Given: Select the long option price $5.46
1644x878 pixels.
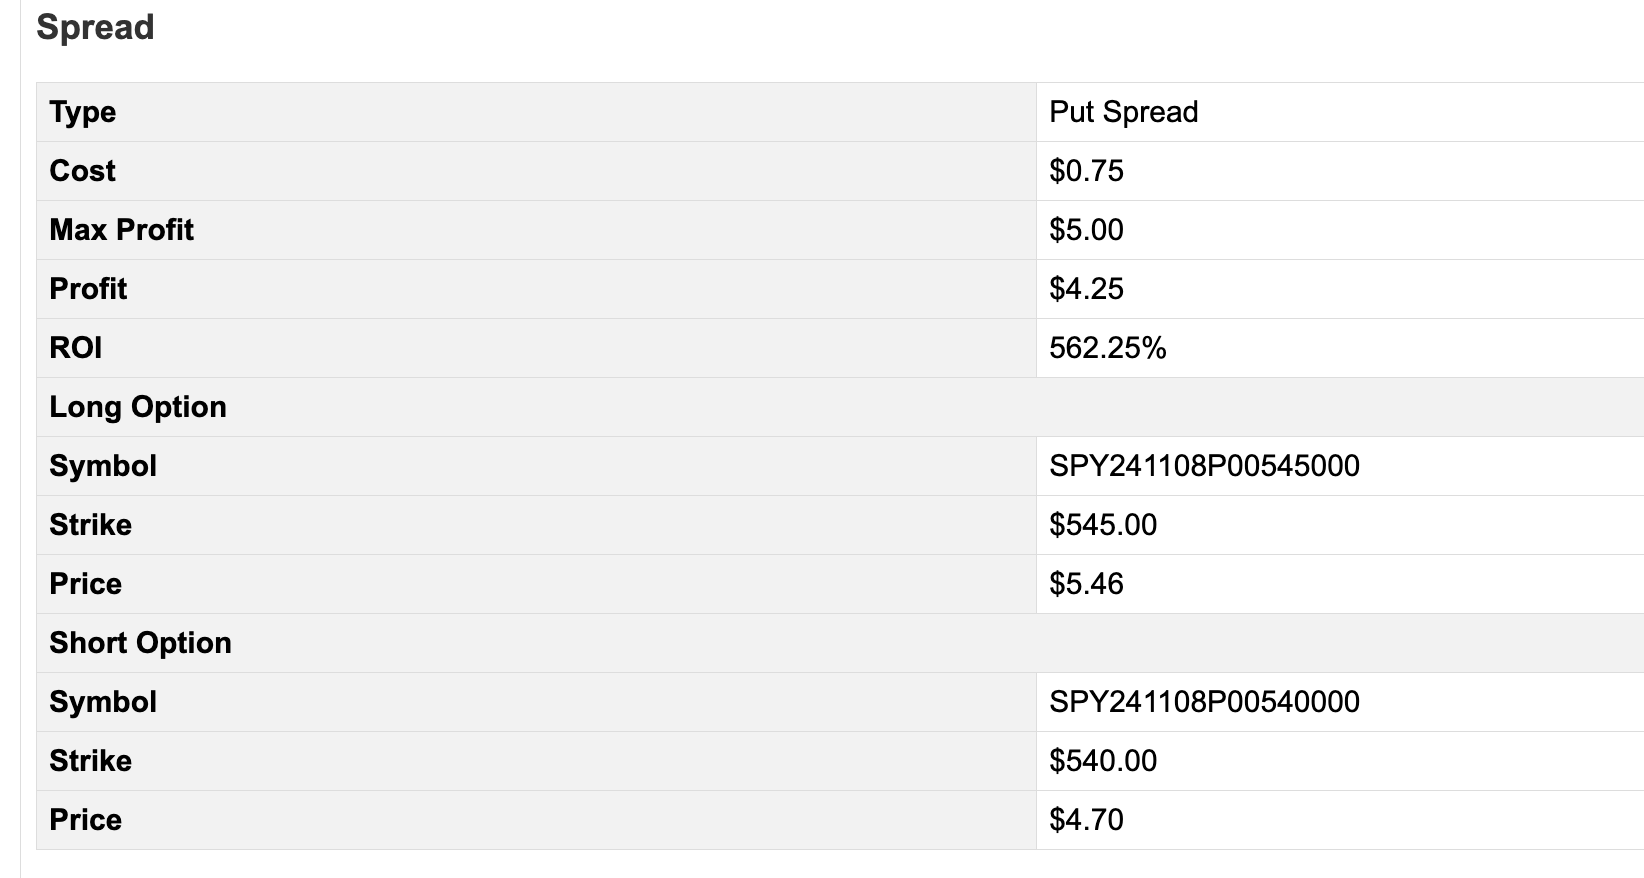Looking at the screenshot, I should click(1086, 584).
